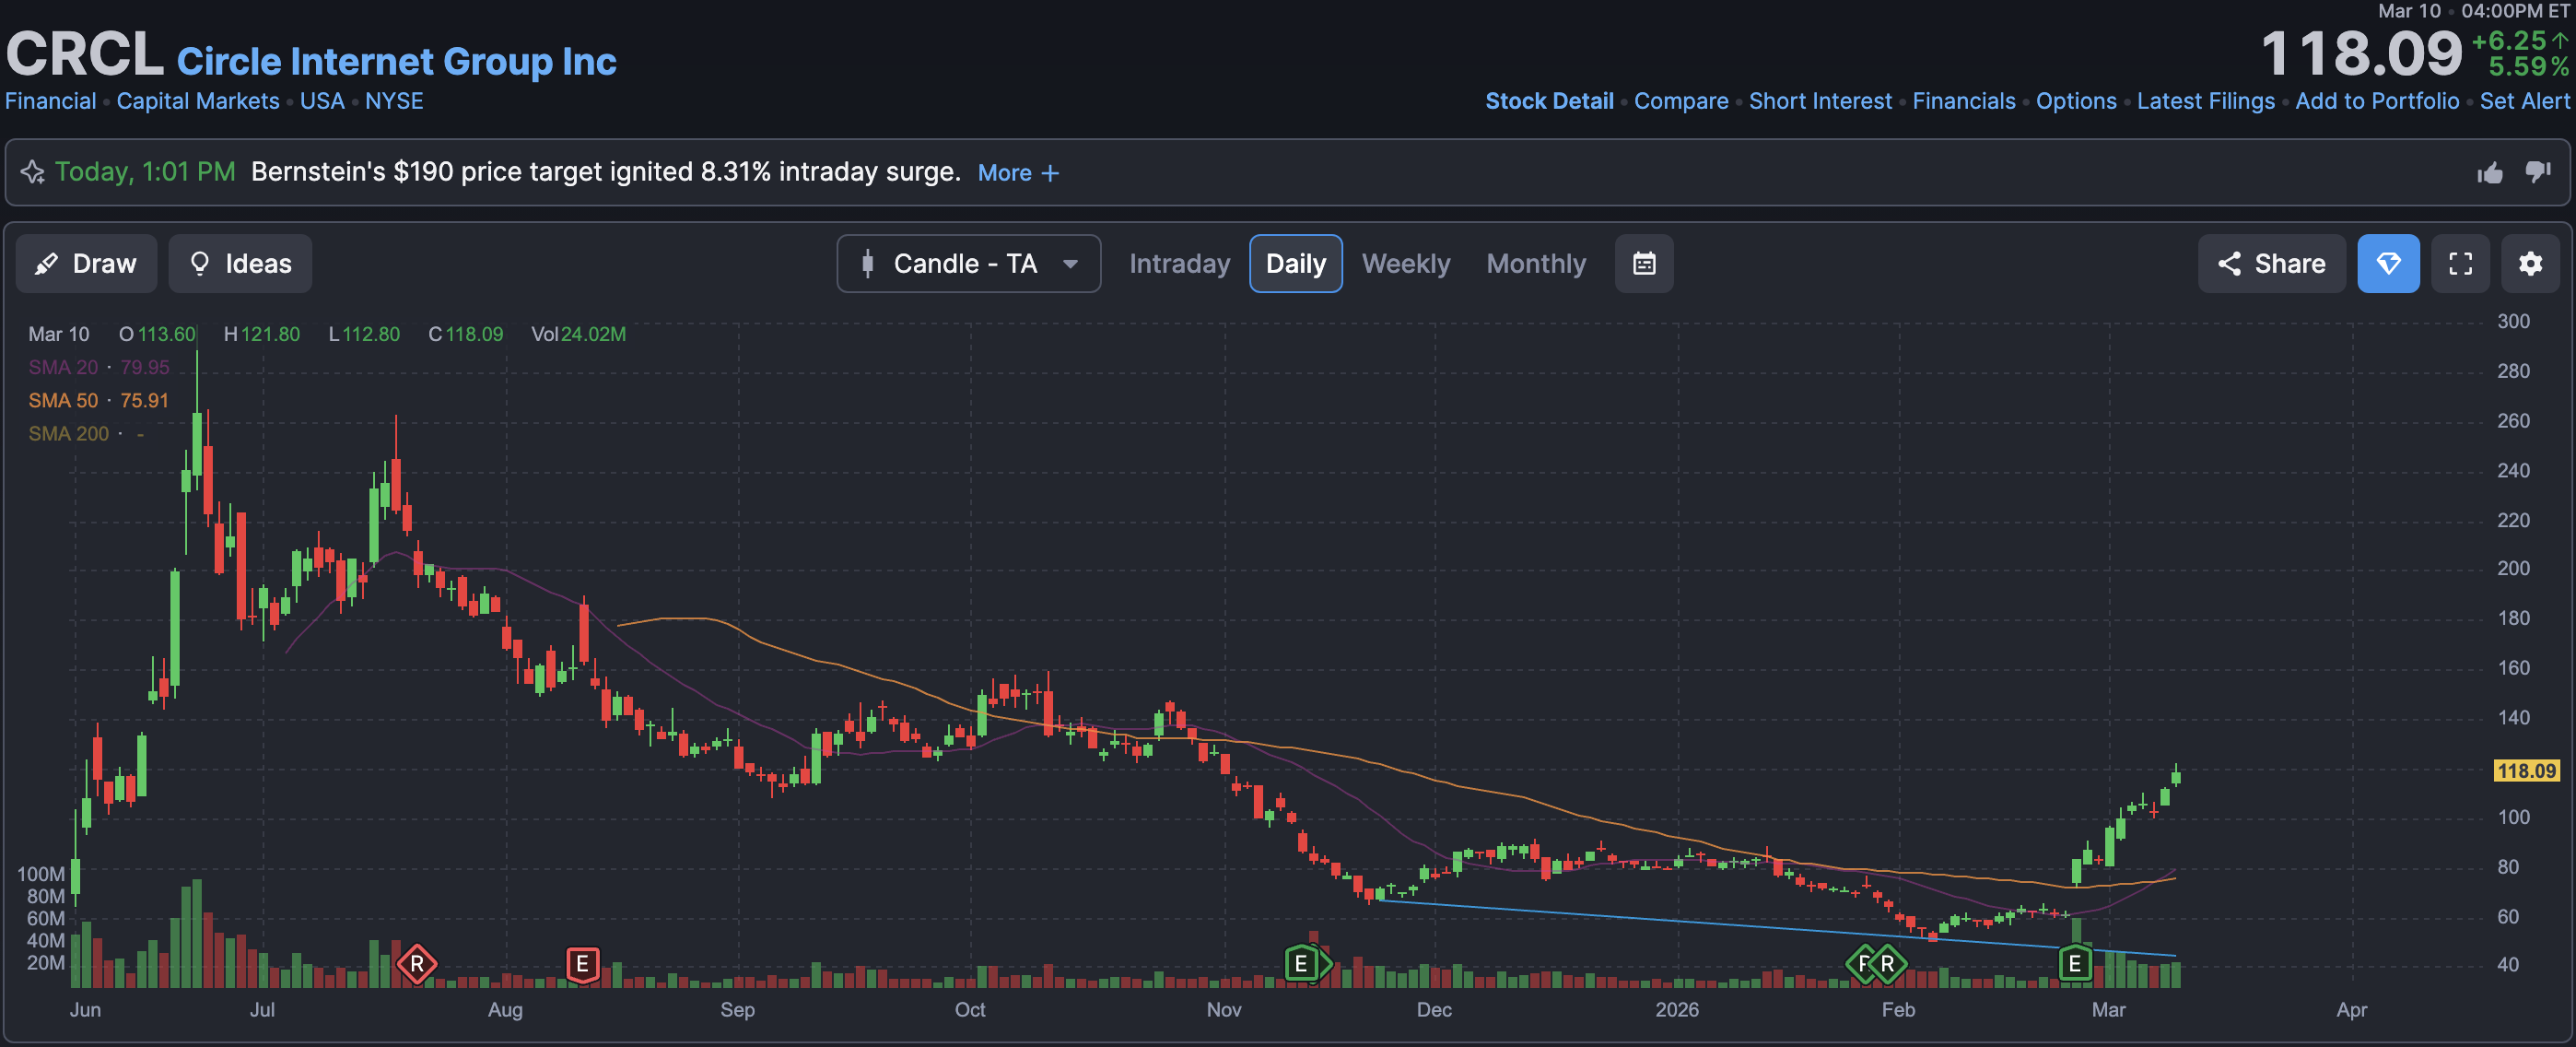The height and width of the screenshot is (1047, 2576).
Task: Select the Weekly timeframe
Action: (x=1405, y=264)
